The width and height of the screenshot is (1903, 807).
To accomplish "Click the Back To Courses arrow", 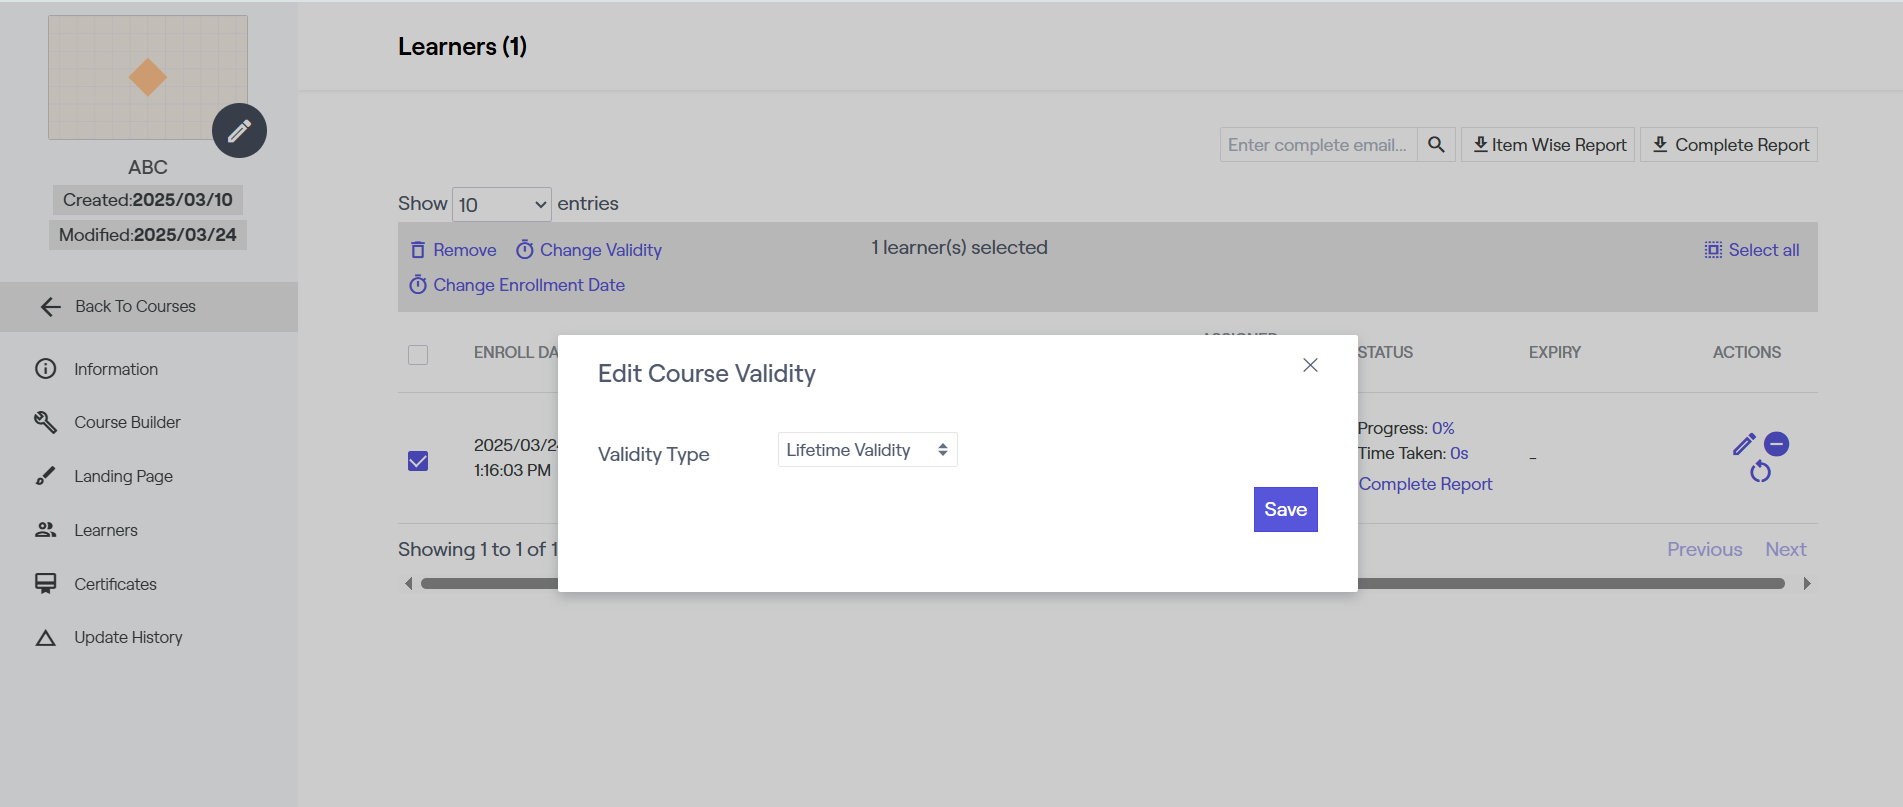I will pos(51,307).
